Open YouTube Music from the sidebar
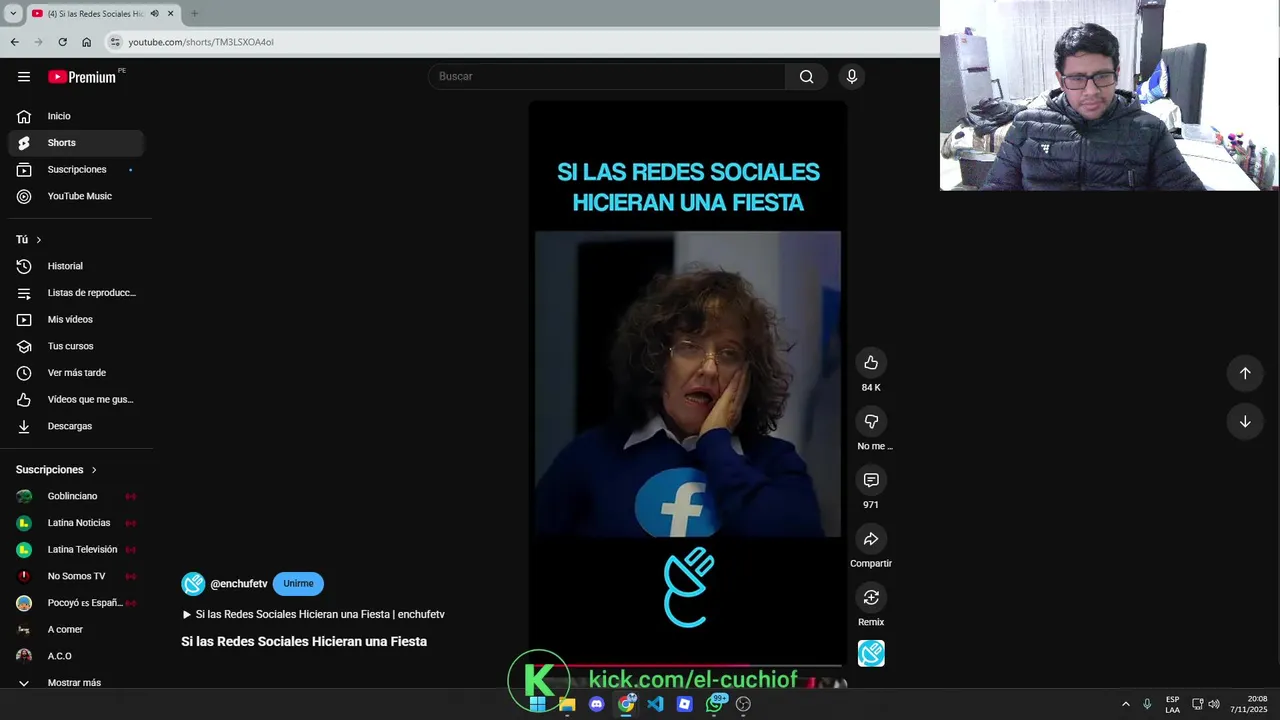 click(x=76, y=196)
